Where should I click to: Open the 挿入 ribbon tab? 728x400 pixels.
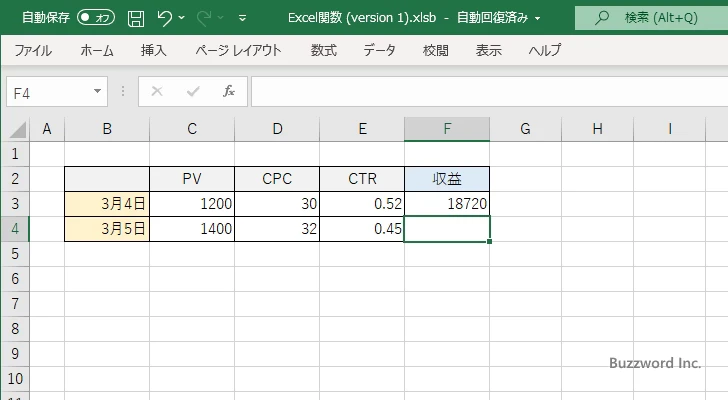(x=154, y=50)
